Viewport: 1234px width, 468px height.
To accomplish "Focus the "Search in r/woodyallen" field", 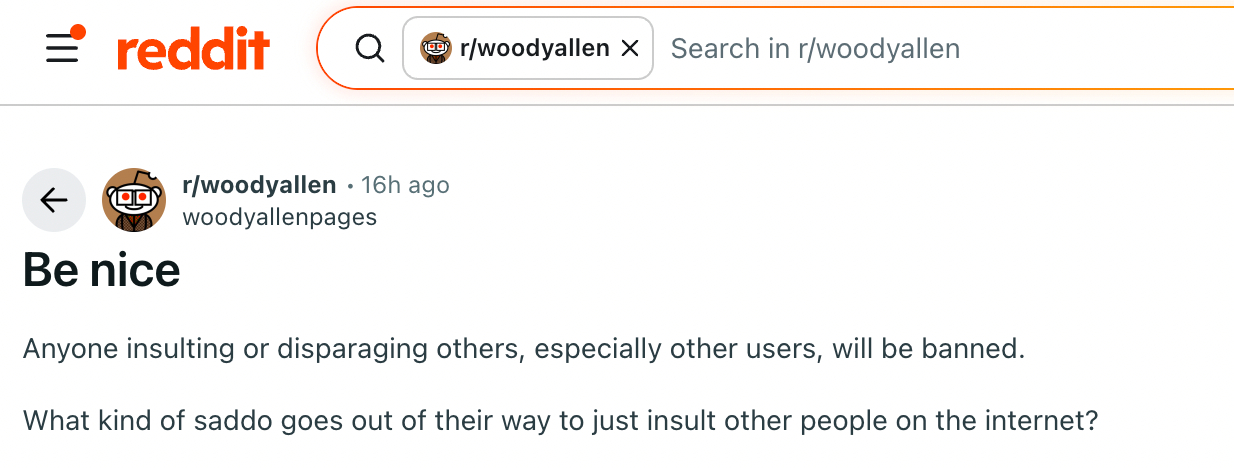I will pyautogui.click(x=900, y=48).
